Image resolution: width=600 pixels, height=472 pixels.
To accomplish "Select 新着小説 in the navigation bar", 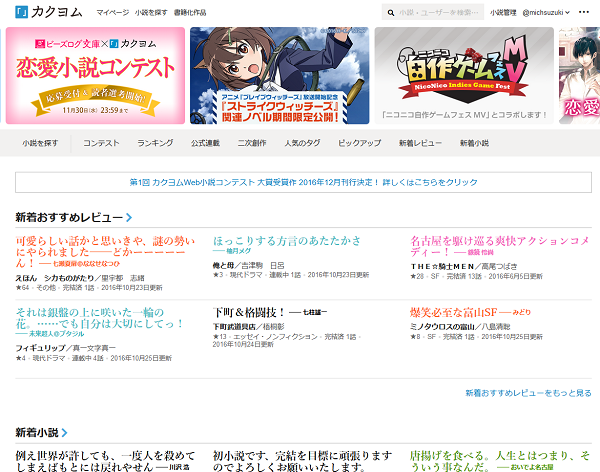I will pos(474,143).
